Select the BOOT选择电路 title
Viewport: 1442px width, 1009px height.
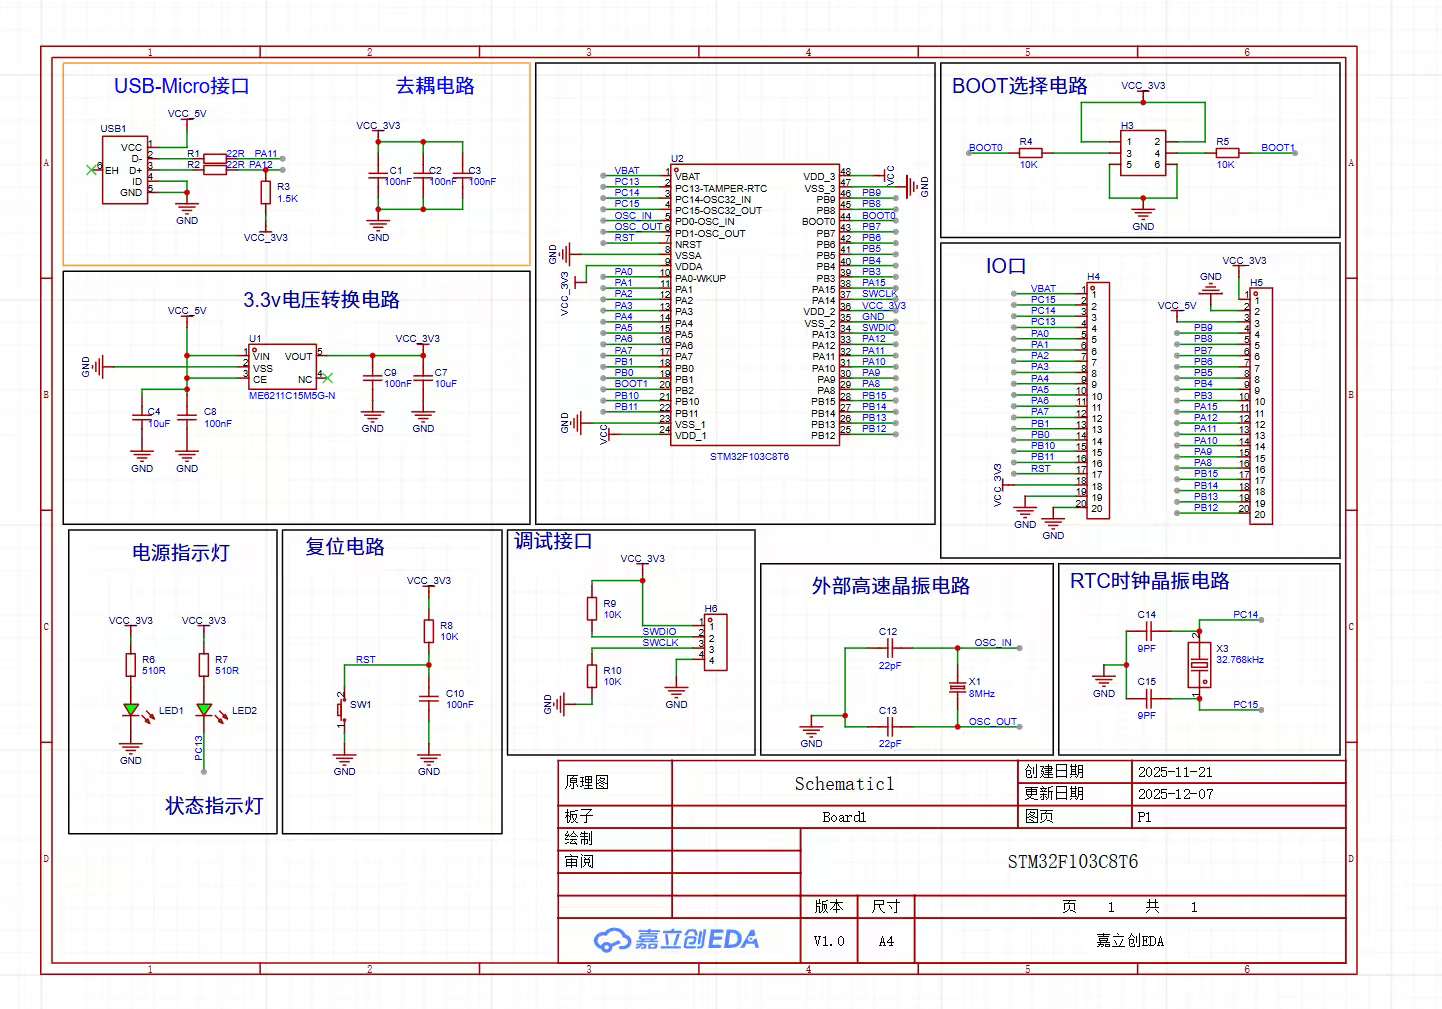pos(1020,86)
